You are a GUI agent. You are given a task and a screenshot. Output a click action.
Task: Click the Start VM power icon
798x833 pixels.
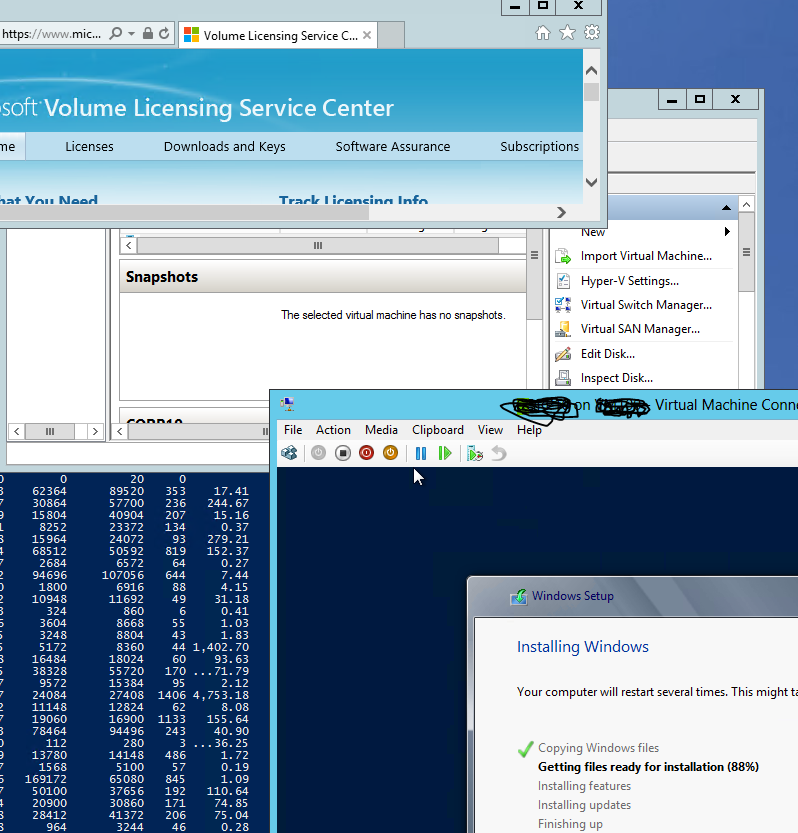[318, 453]
